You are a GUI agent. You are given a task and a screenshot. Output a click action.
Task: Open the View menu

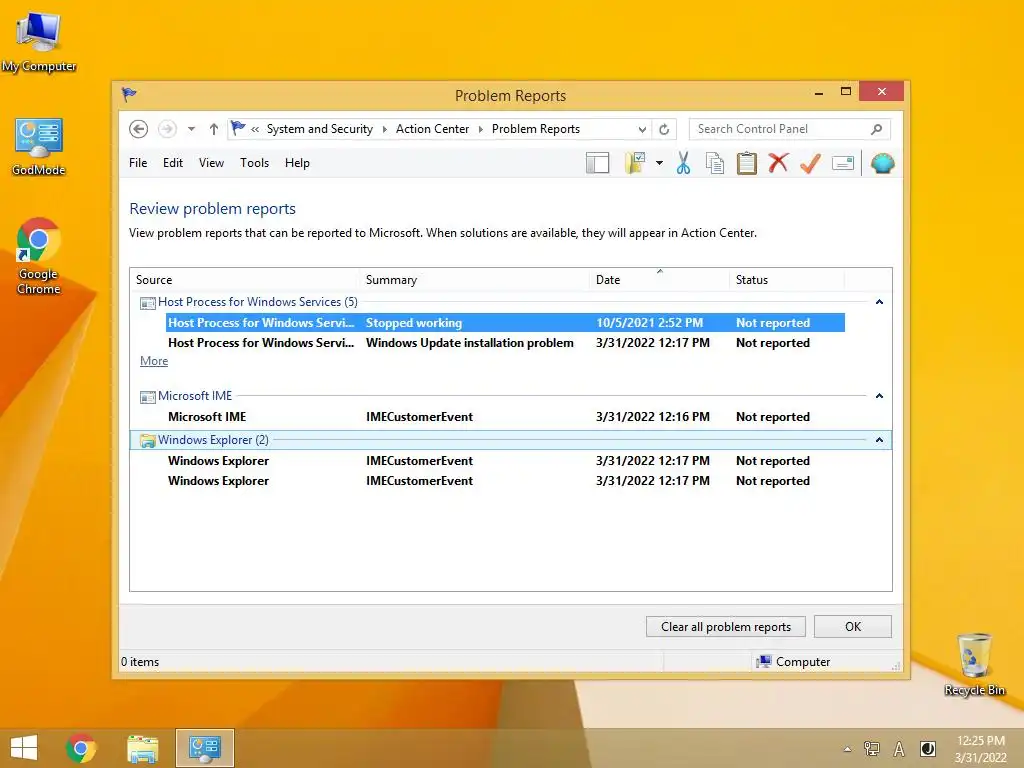211,163
